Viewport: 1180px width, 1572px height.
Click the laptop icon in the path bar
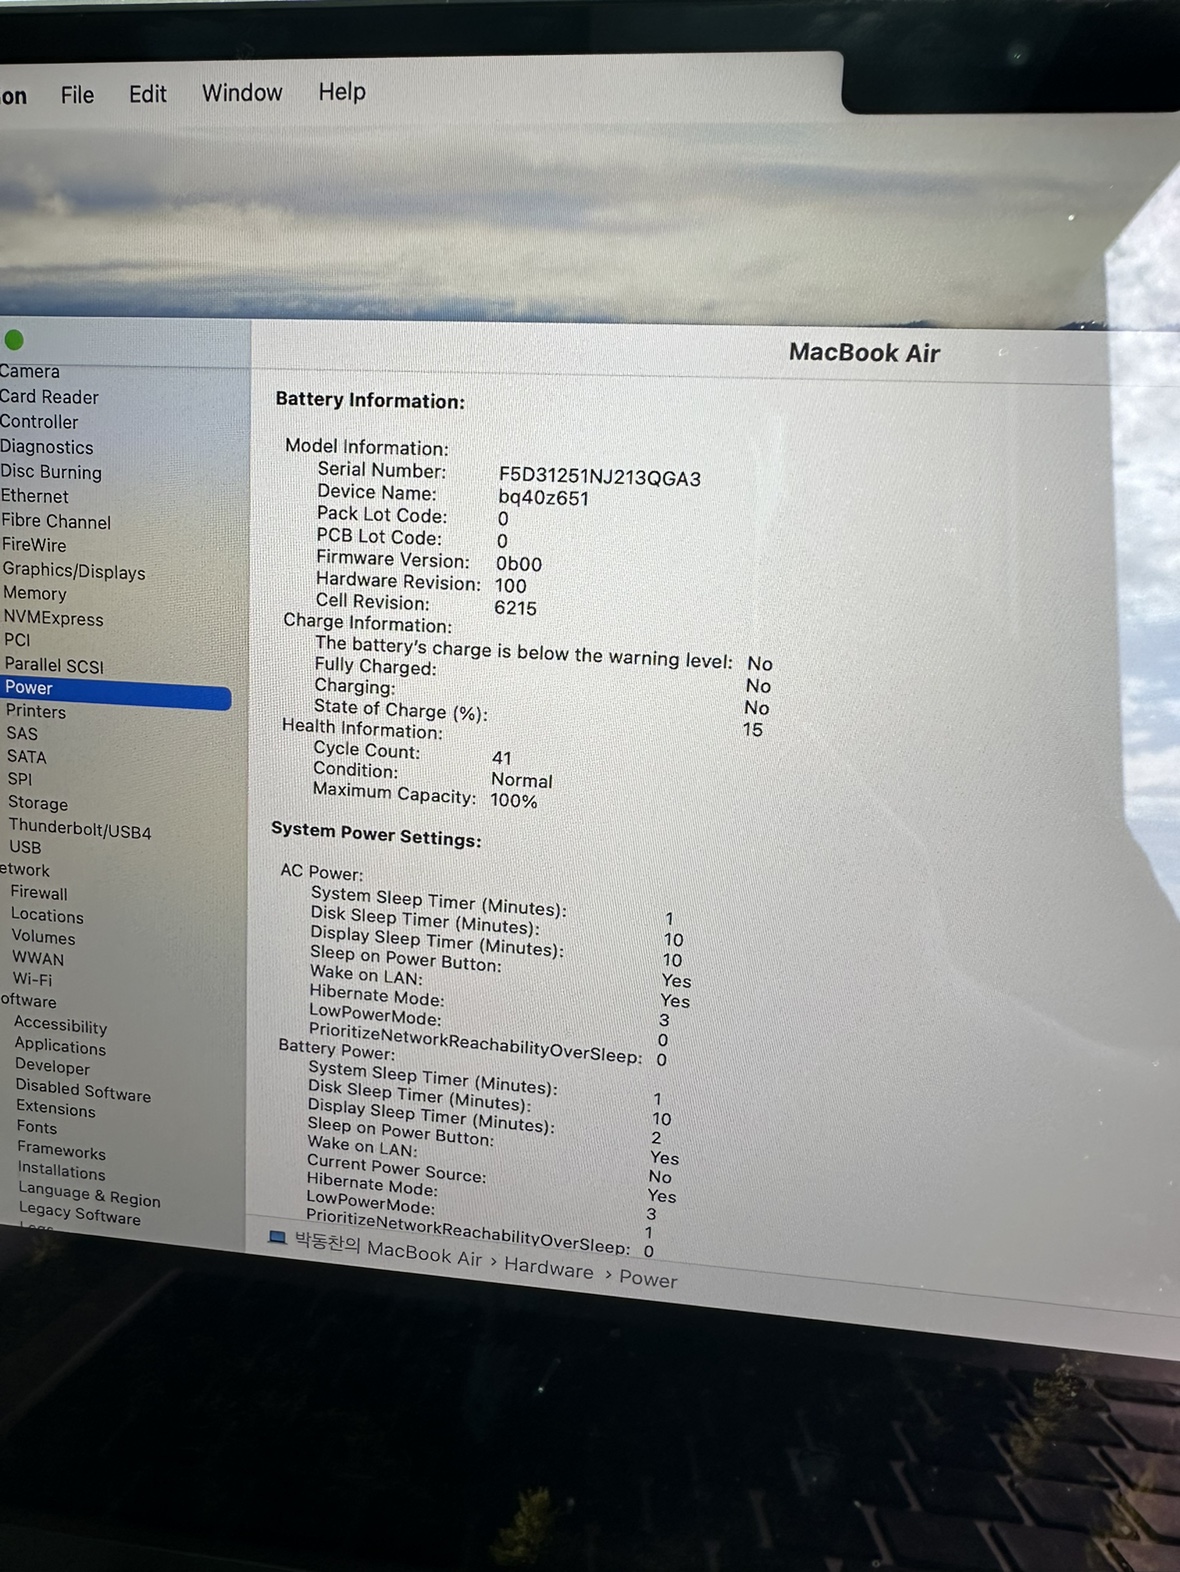tap(277, 1238)
